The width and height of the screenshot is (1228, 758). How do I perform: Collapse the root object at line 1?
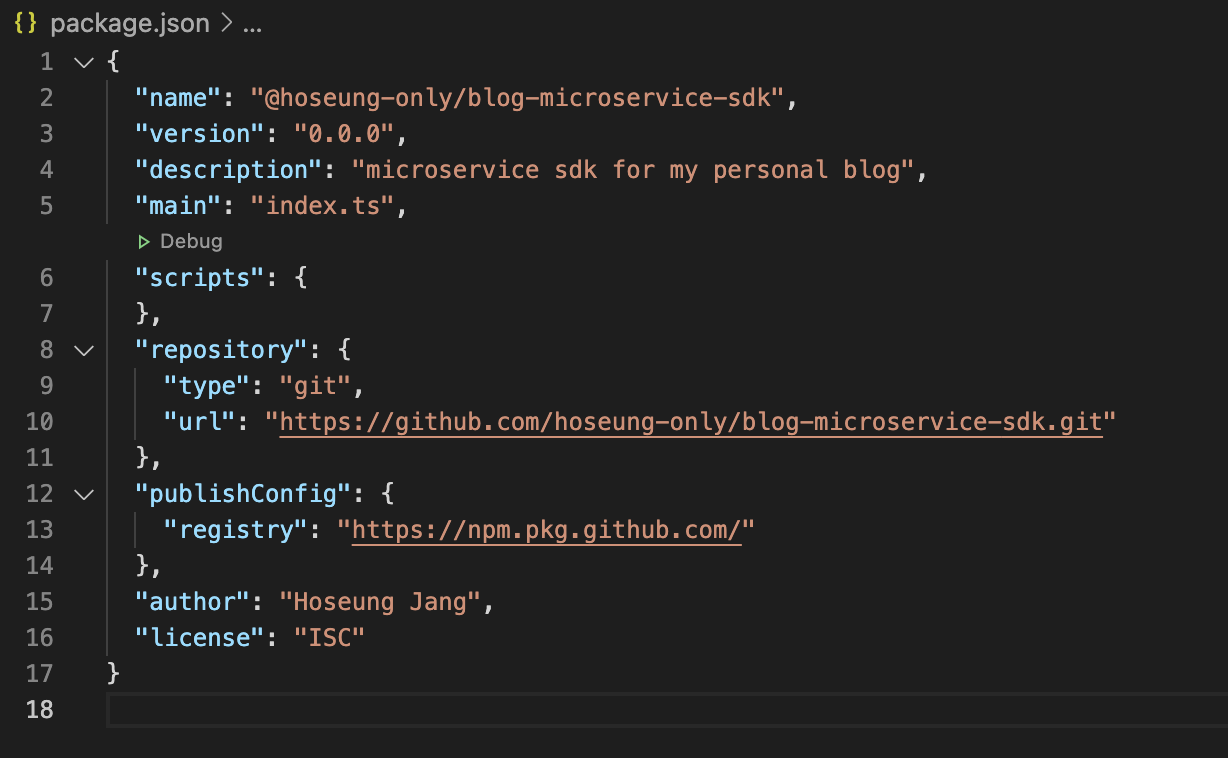(x=84, y=62)
